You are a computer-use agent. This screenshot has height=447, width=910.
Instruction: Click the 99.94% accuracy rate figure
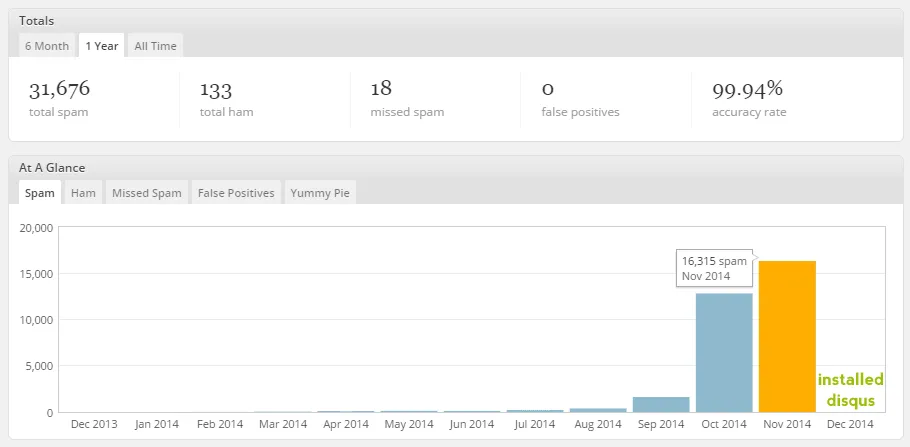748,89
